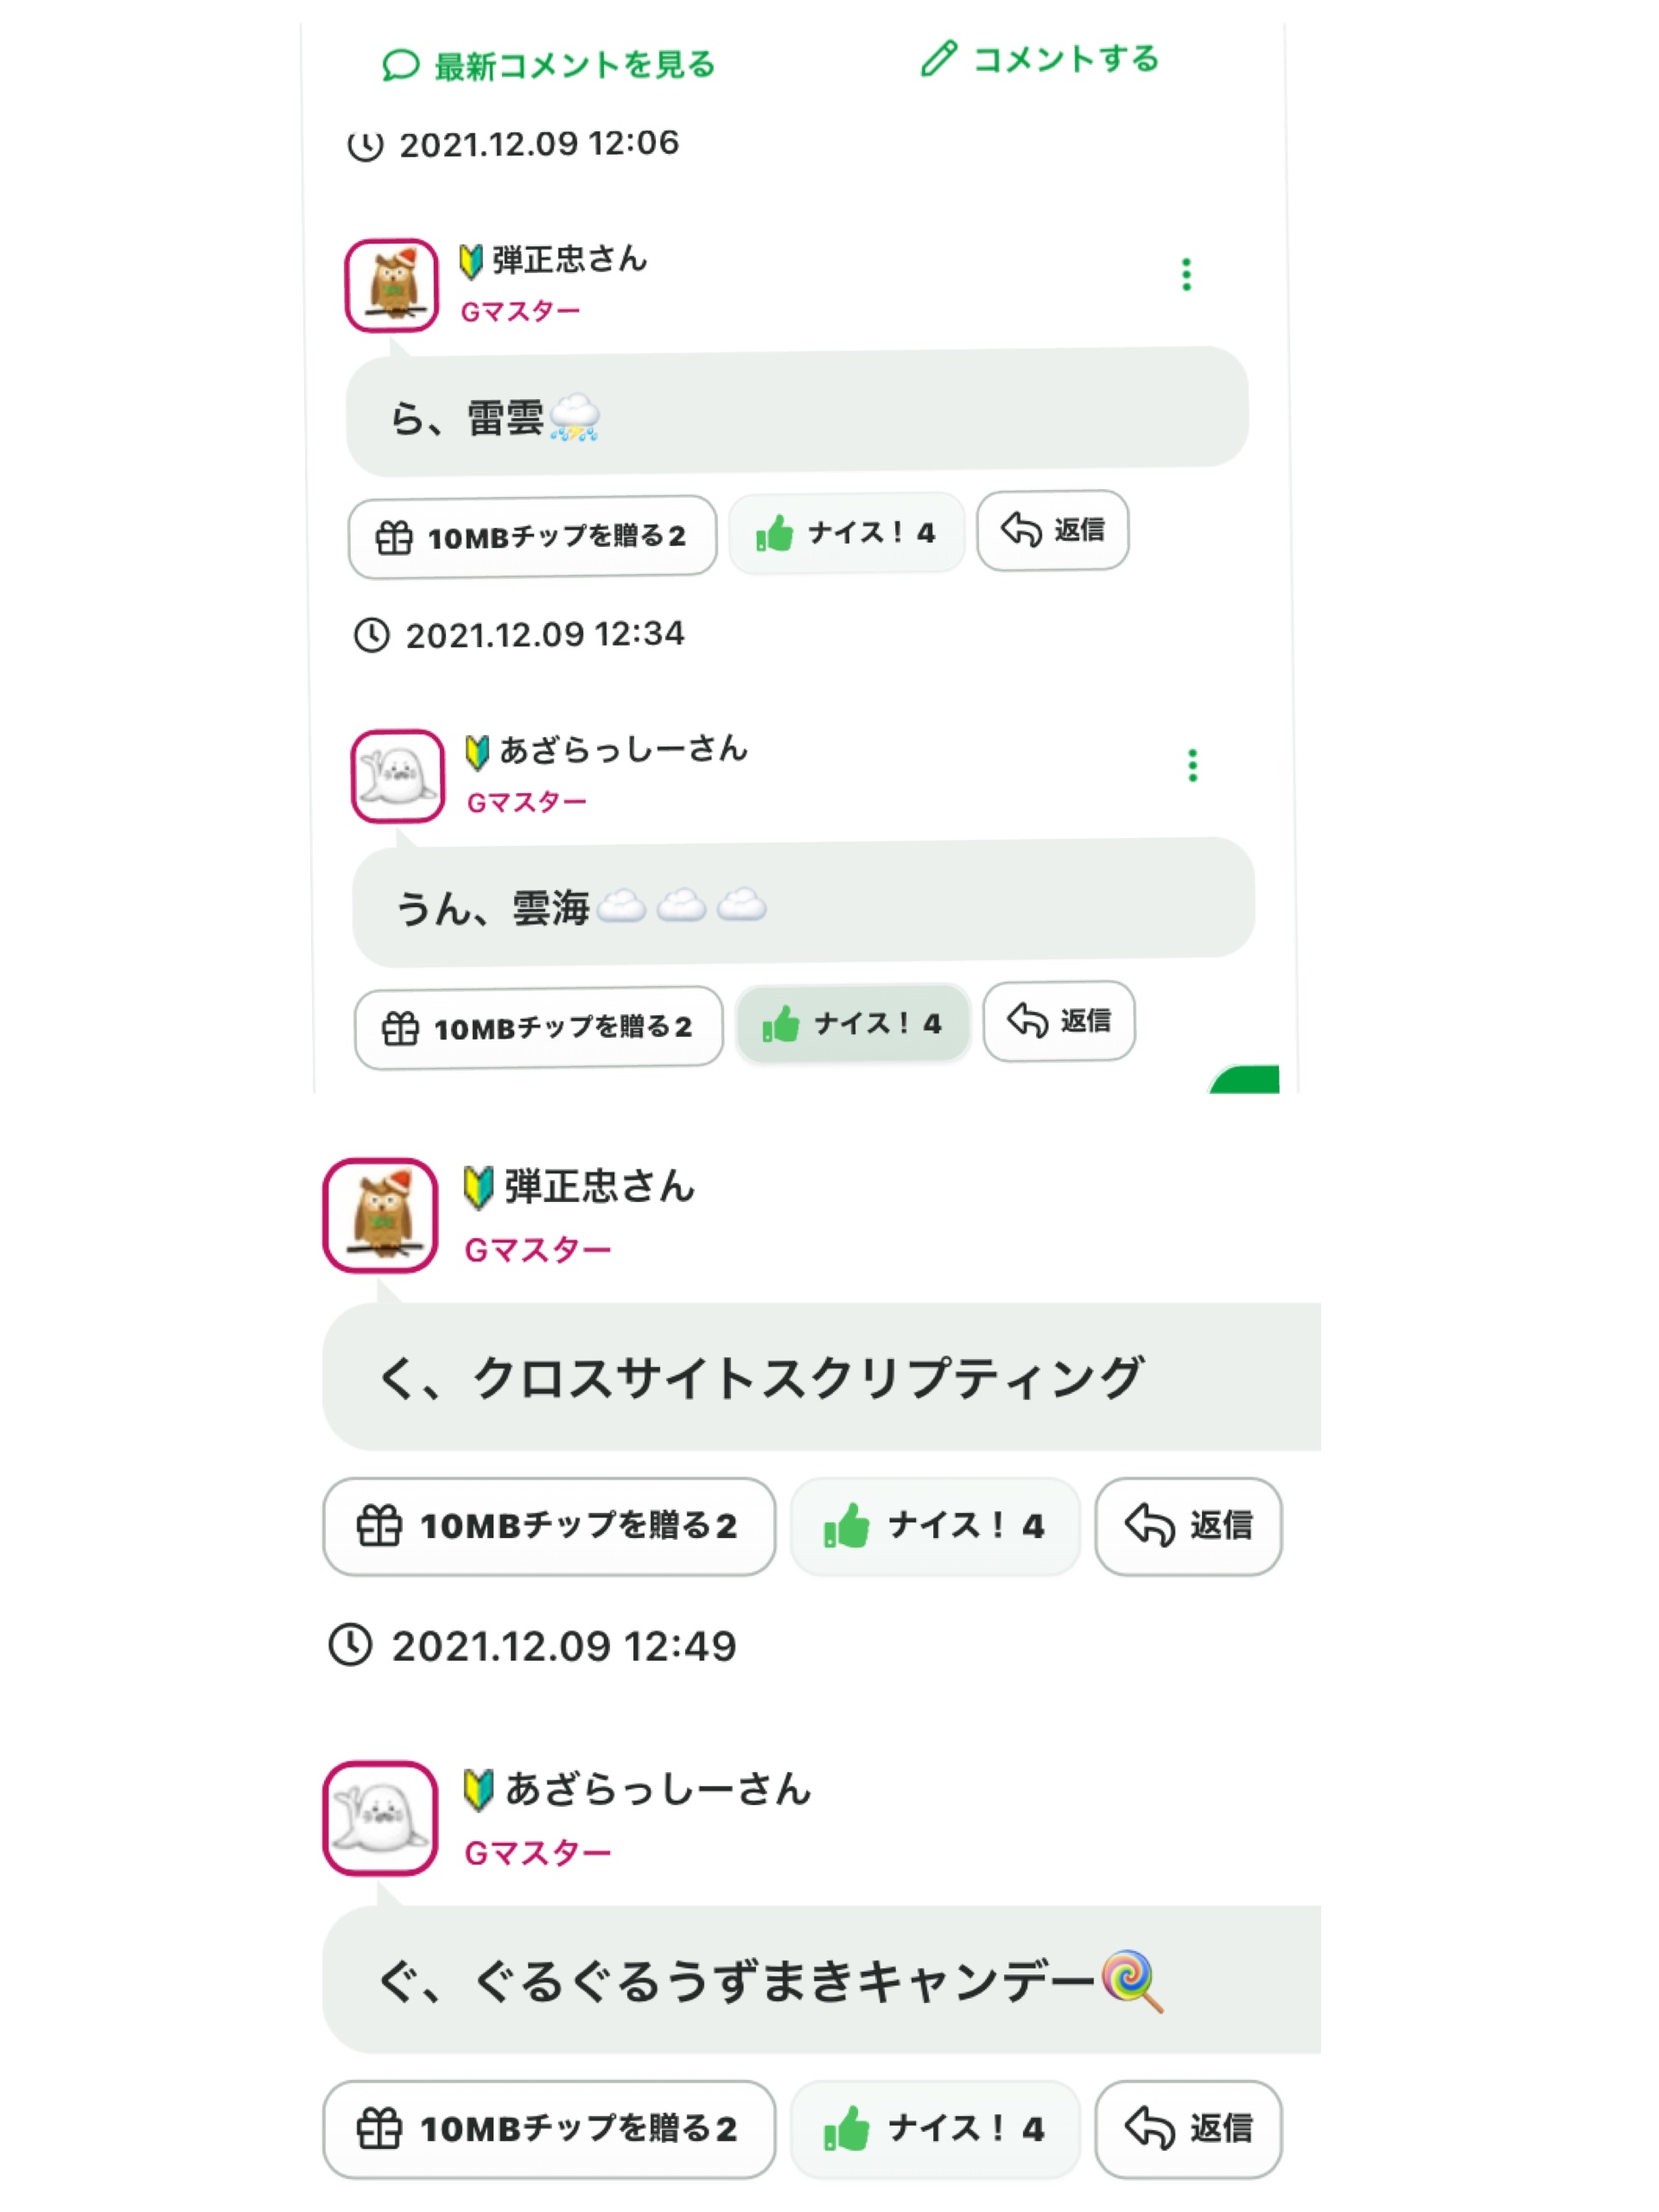Like the ぐるぐるうずまきキャンデー comment with ナイス!

(934, 2129)
